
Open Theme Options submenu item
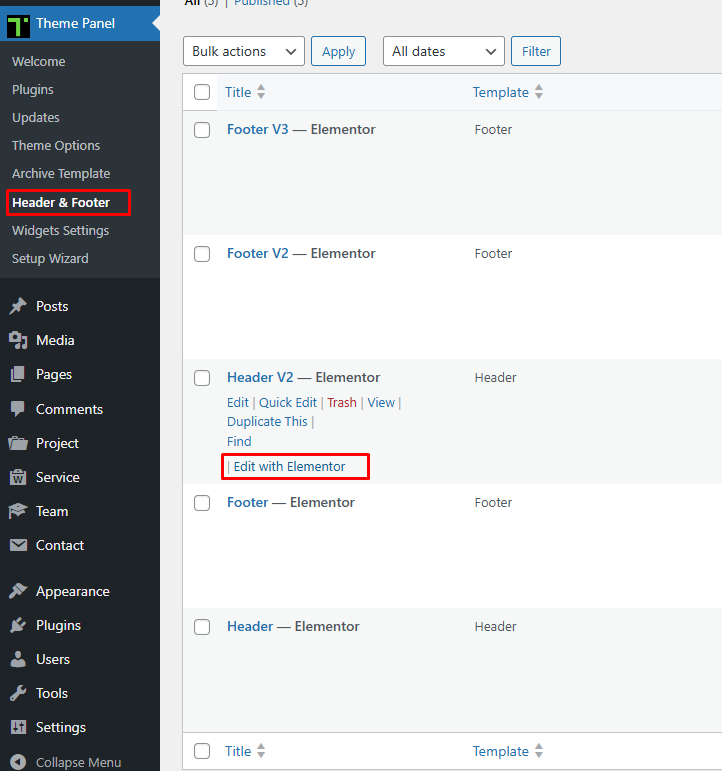pyautogui.click(x=56, y=146)
